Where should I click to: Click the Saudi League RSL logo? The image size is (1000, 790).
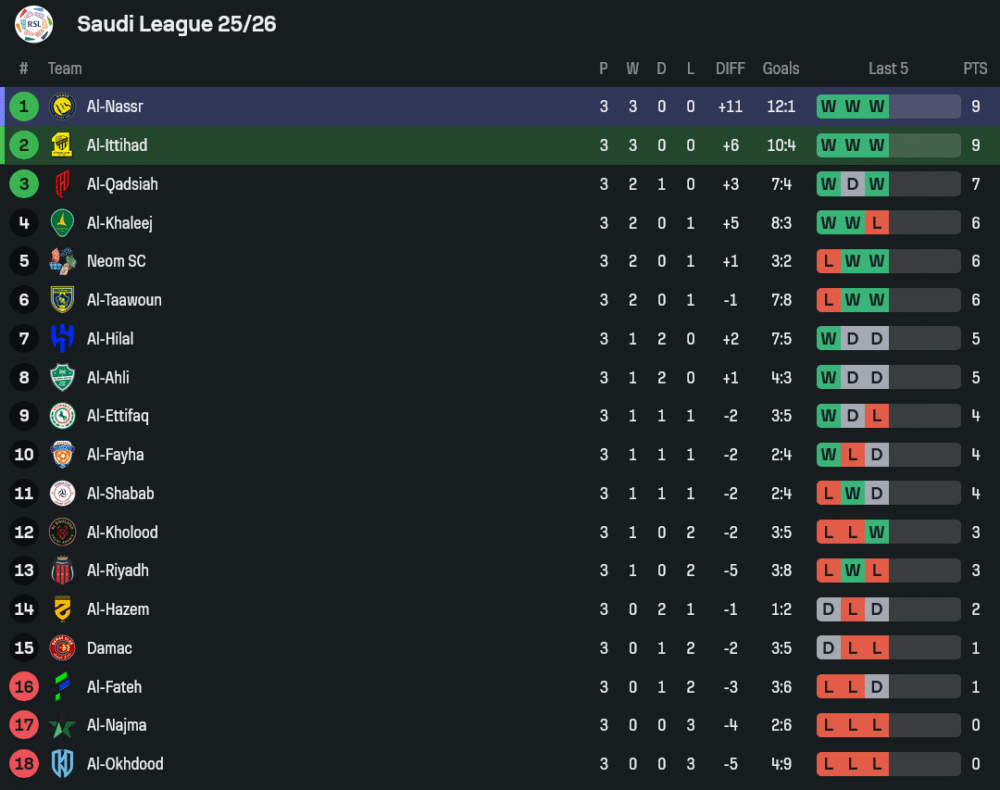[x=33, y=24]
